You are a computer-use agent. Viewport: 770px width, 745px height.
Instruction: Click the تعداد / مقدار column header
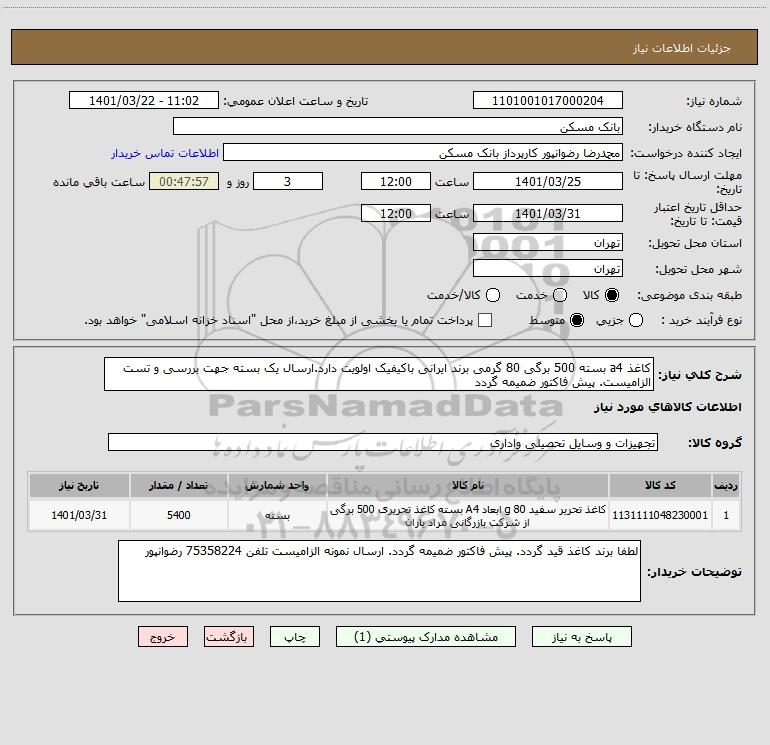point(178,485)
